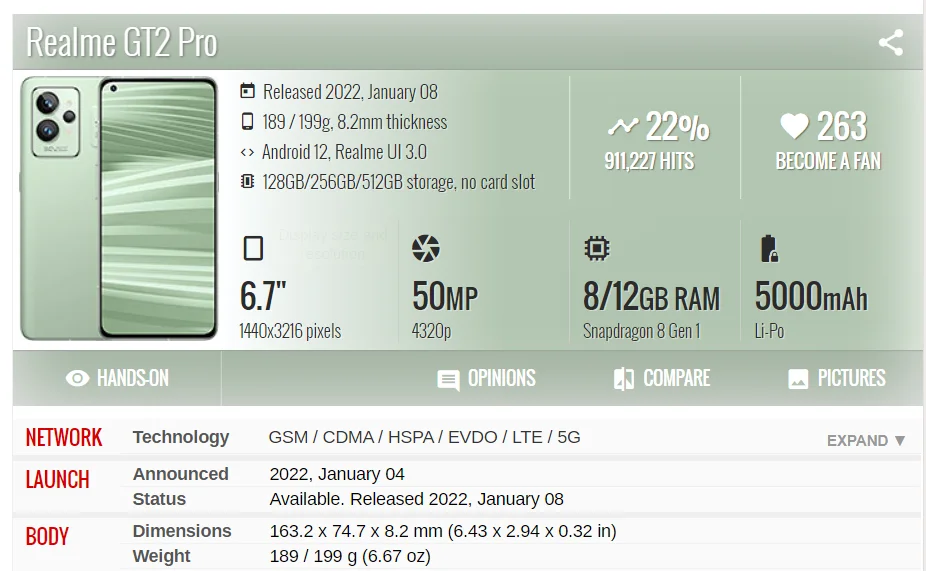This screenshot has height=571, width=926.
Task: Click the 5000mAh battery value
Action: click(811, 296)
